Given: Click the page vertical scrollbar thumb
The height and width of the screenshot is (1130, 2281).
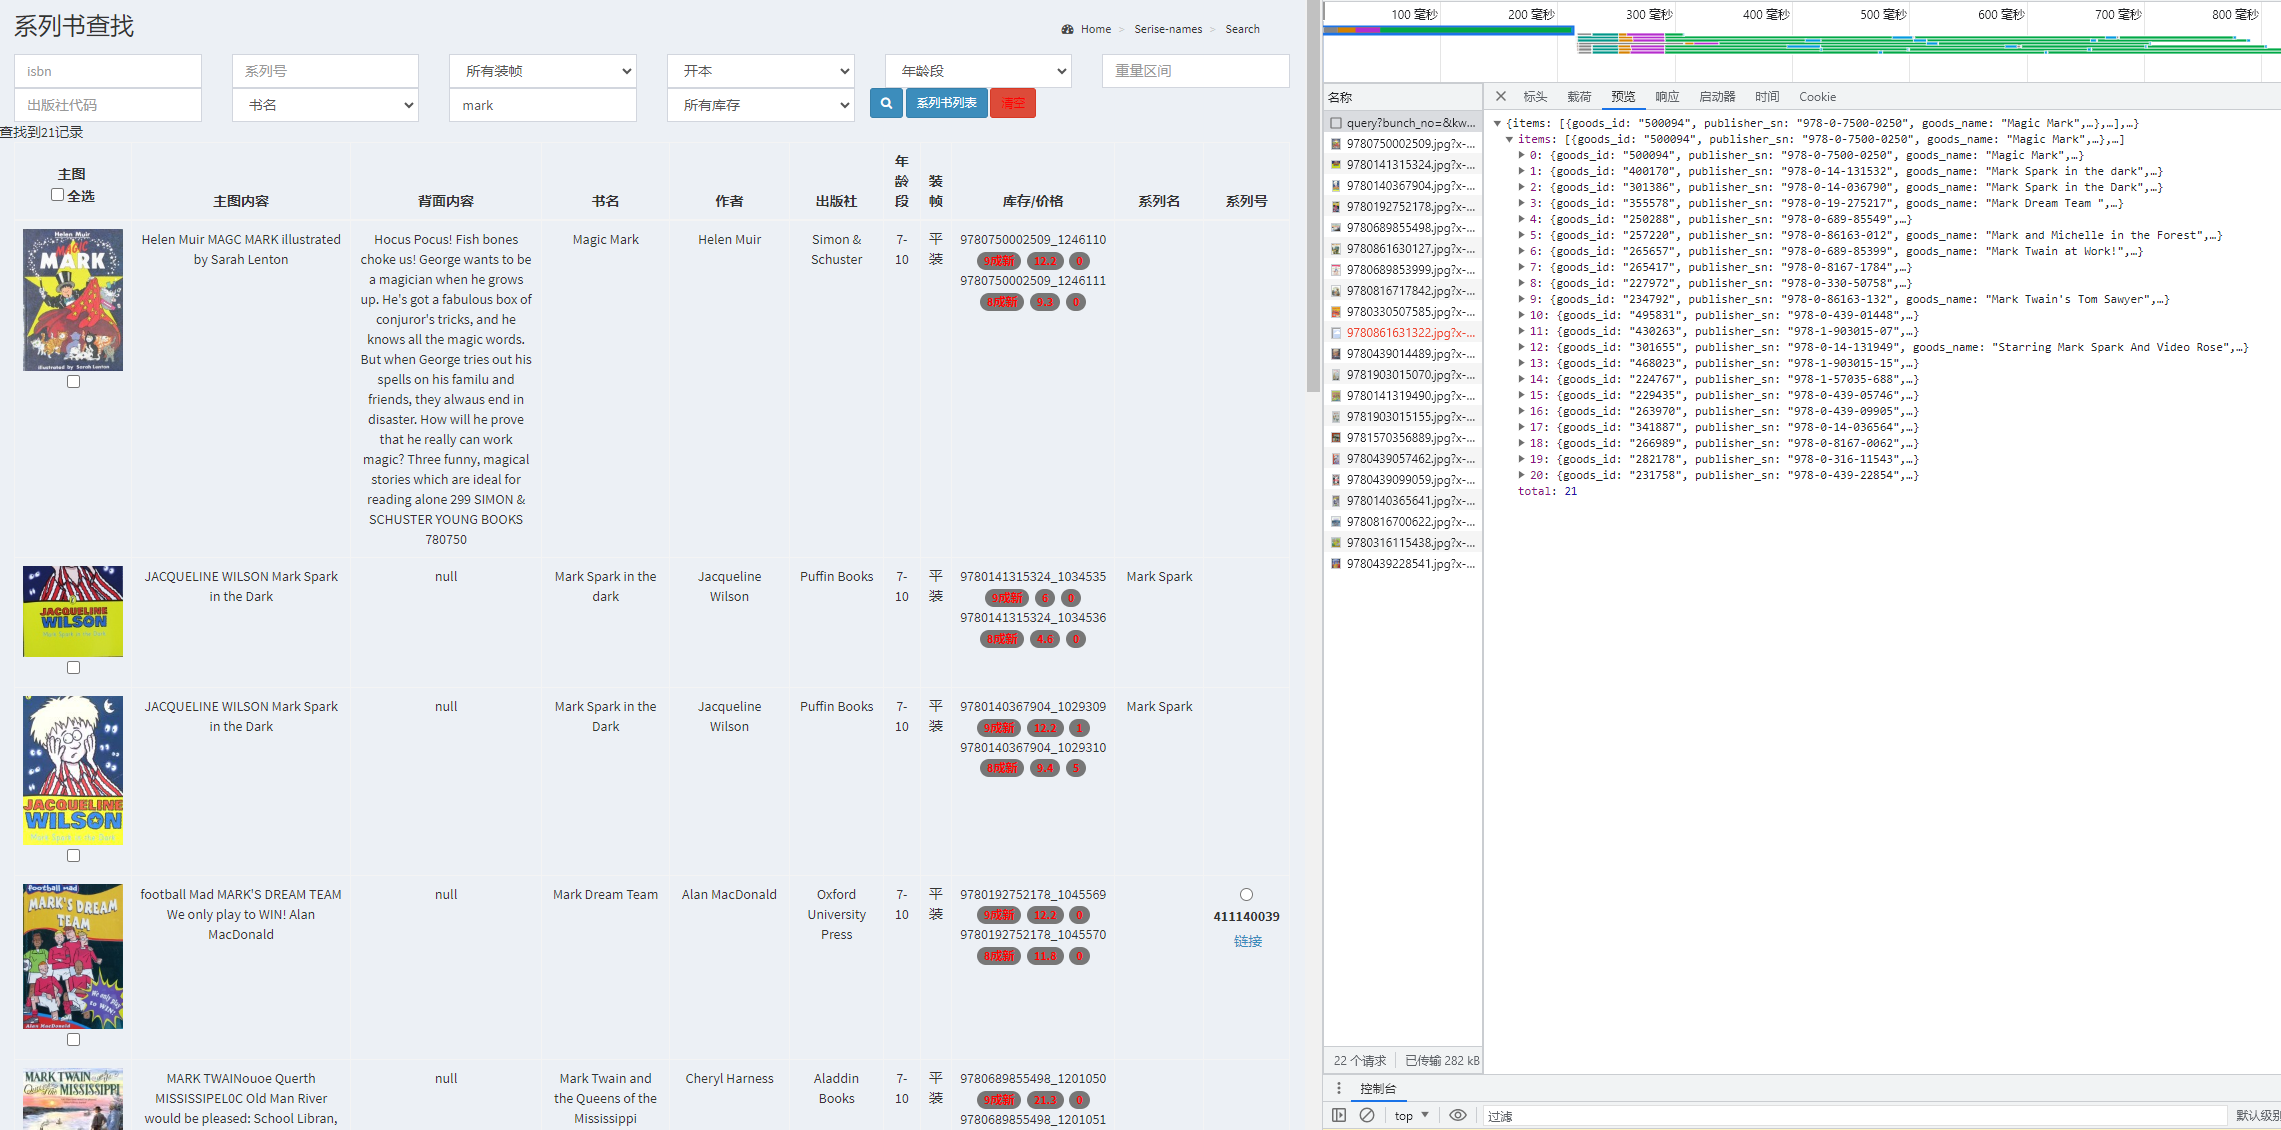Looking at the screenshot, I should [1313, 196].
